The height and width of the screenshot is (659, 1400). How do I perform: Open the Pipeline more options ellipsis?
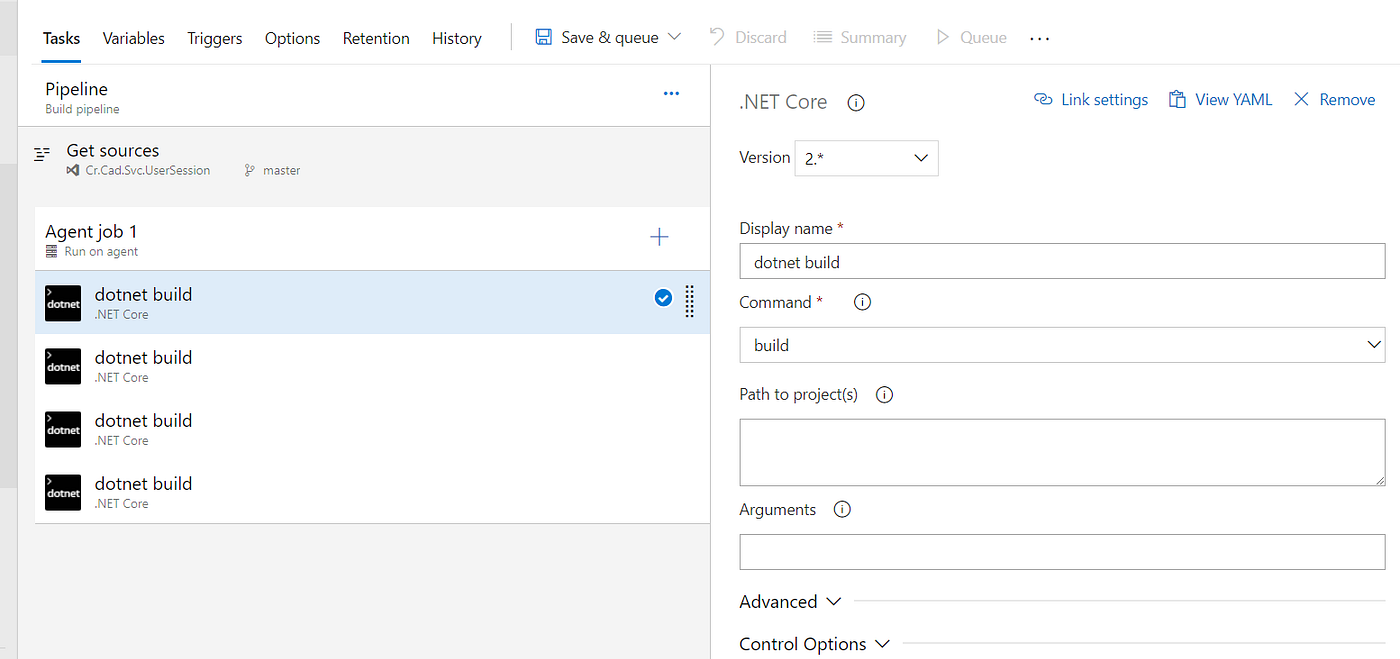click(671, 93)
